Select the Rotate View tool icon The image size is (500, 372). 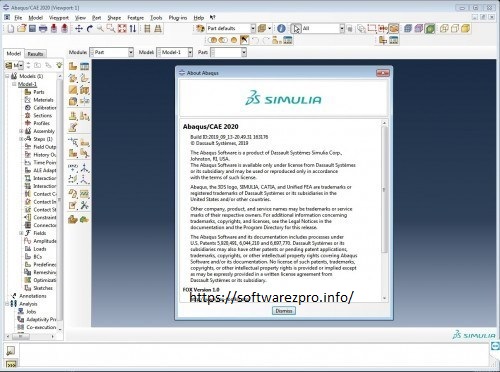pos(90,29)
